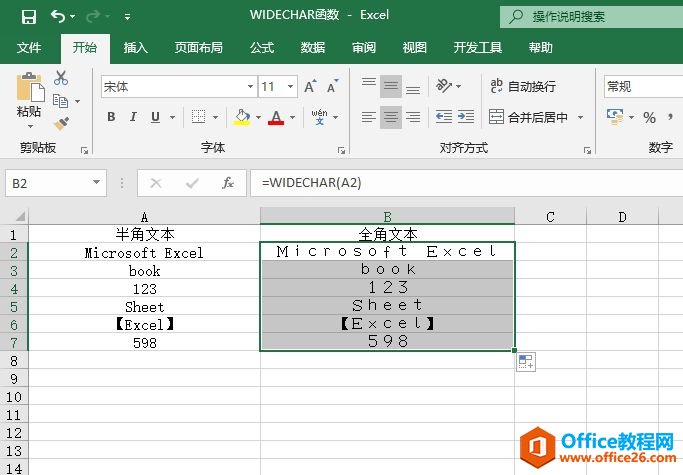The height and width of the screenshot is (475, 683).
Task: Expand the 粘贴 paste options arrow
Action: click(30, 126)
